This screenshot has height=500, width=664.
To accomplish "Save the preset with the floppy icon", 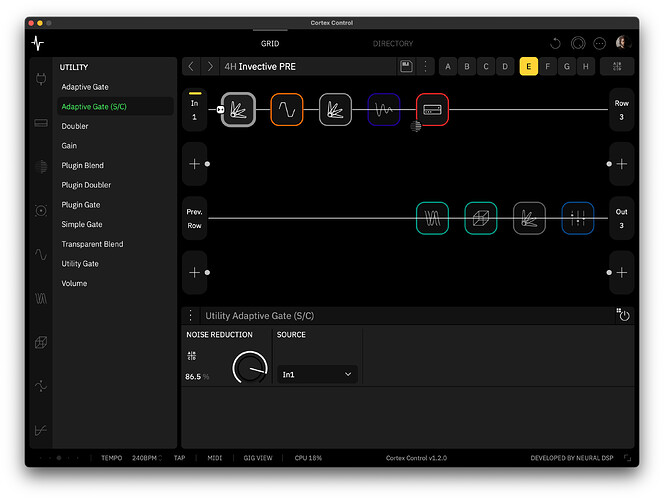I will point(406,66).
